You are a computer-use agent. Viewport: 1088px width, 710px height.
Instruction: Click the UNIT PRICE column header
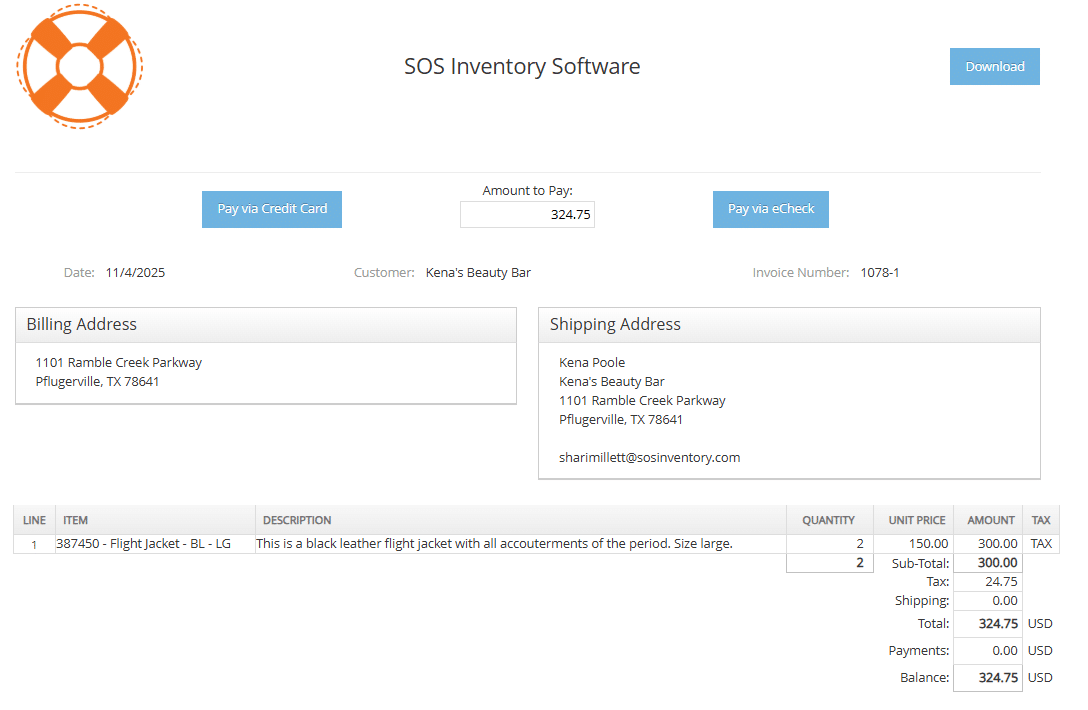coord(916,520)
